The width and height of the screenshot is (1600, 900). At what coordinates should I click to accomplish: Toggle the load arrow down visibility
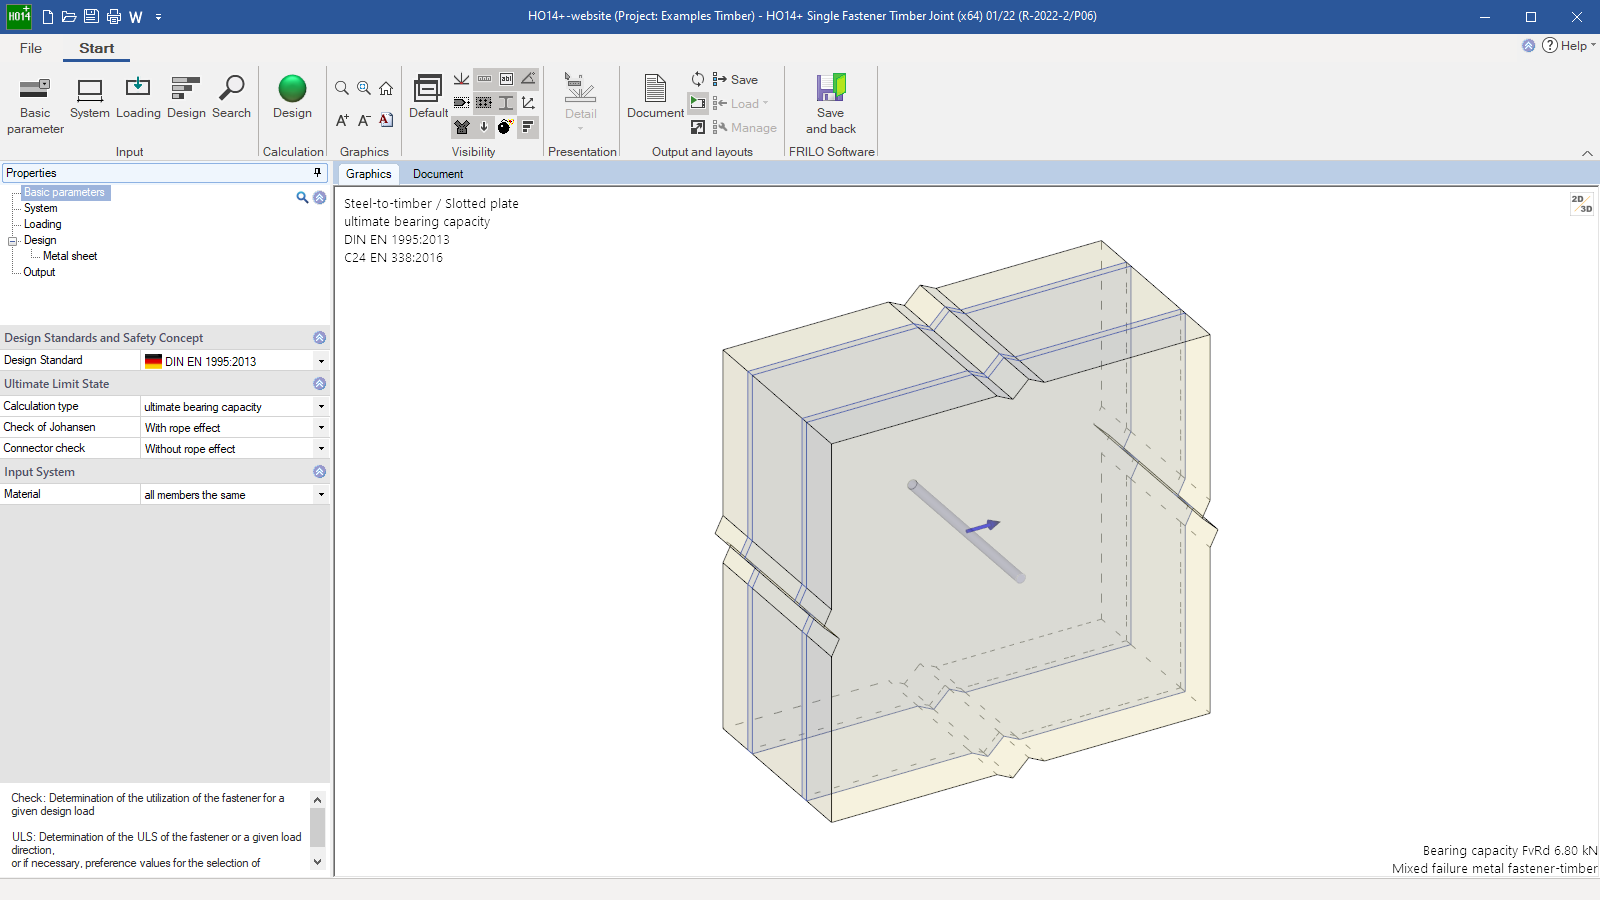click(484, 127)
